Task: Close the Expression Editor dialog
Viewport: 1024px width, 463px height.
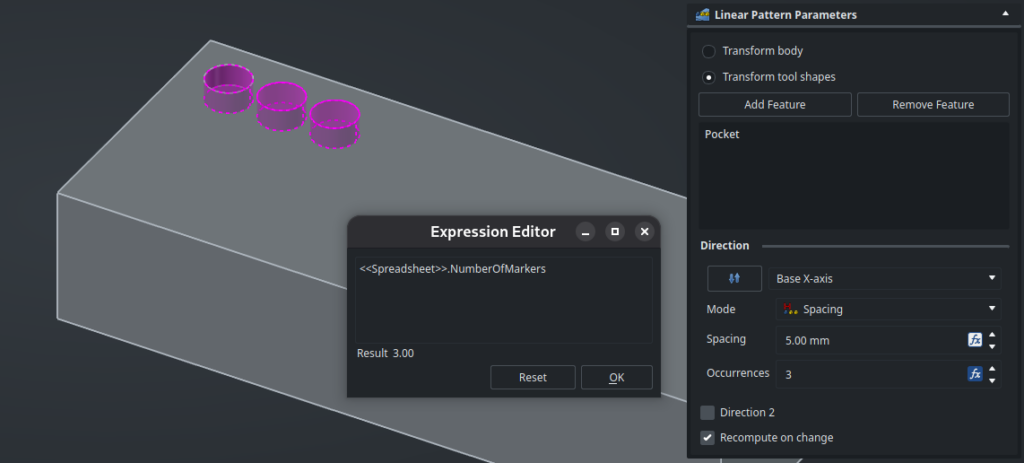Action: tap(644, 232)
